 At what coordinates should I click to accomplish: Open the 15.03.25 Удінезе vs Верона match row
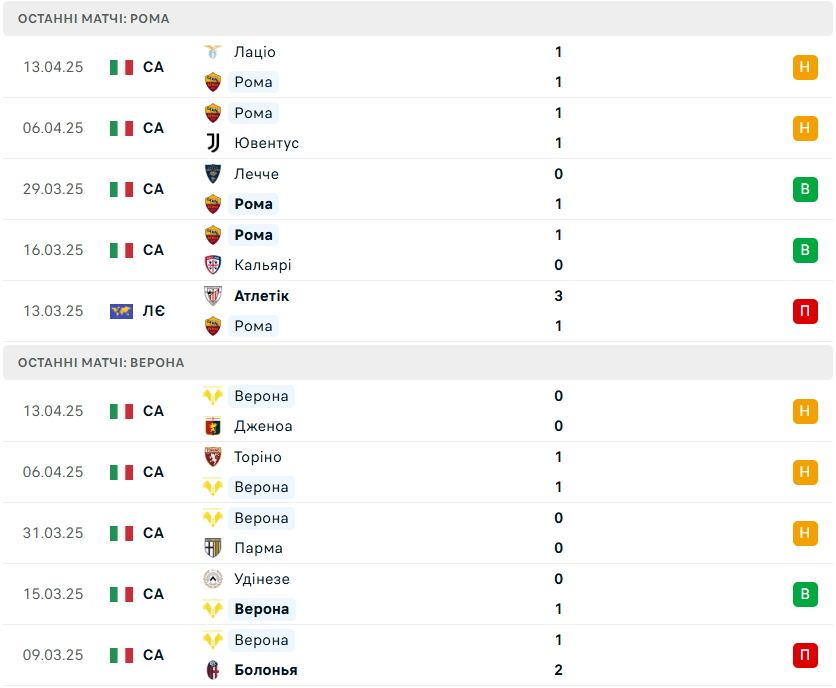(x=418, y=594)
